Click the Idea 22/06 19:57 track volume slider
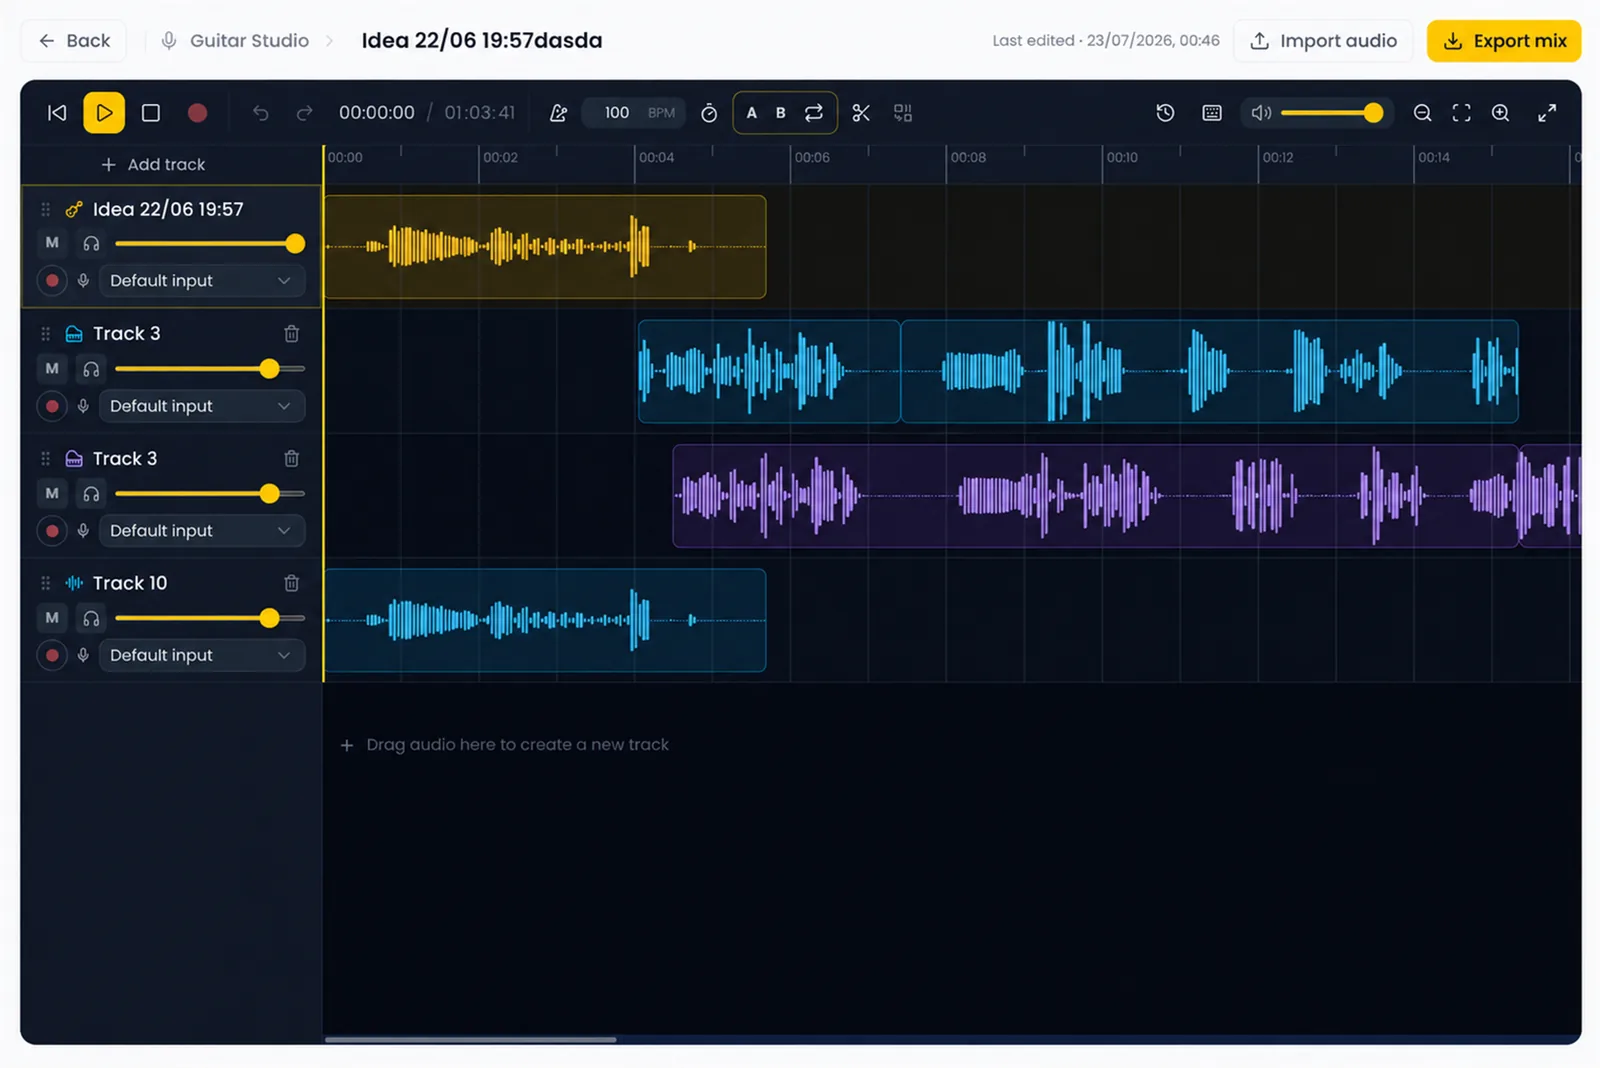The image size is (1600, 1068). [209, 243]
